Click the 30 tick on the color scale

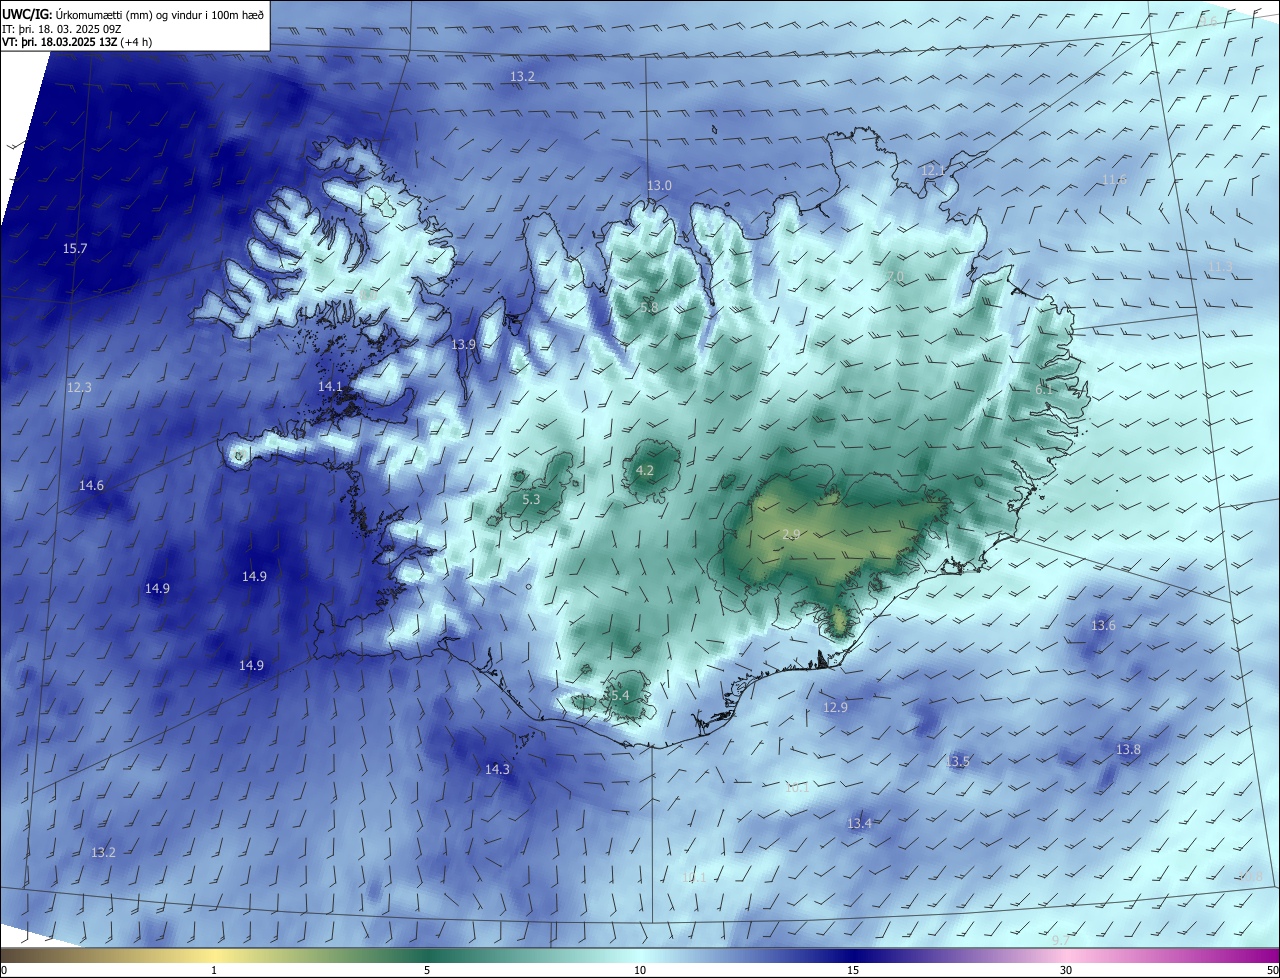coord(1066,970)
